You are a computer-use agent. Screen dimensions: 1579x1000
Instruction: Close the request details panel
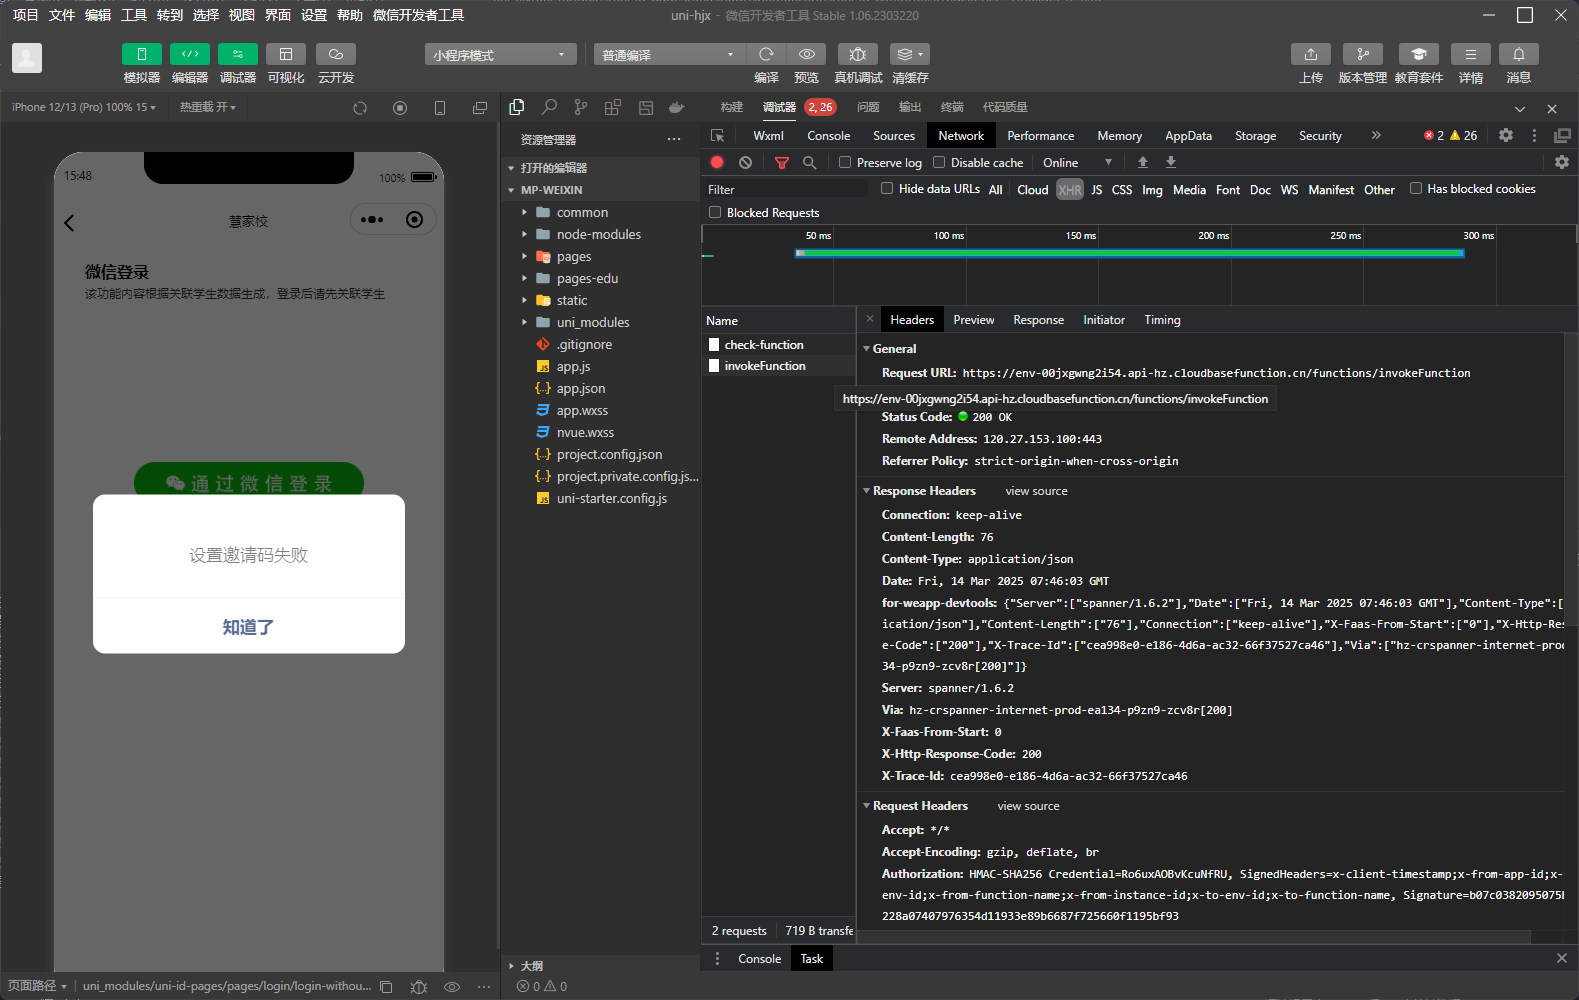(870, 319)
